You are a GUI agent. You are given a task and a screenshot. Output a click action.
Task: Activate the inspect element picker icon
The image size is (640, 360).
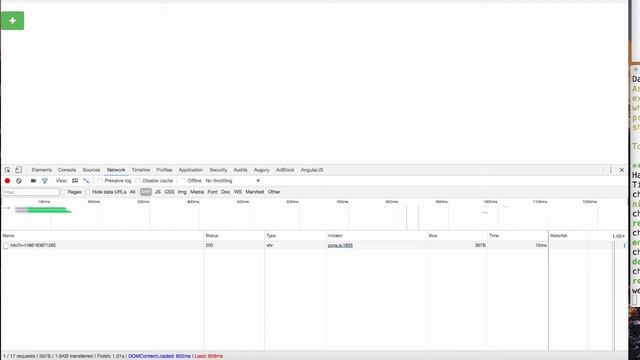8,170
